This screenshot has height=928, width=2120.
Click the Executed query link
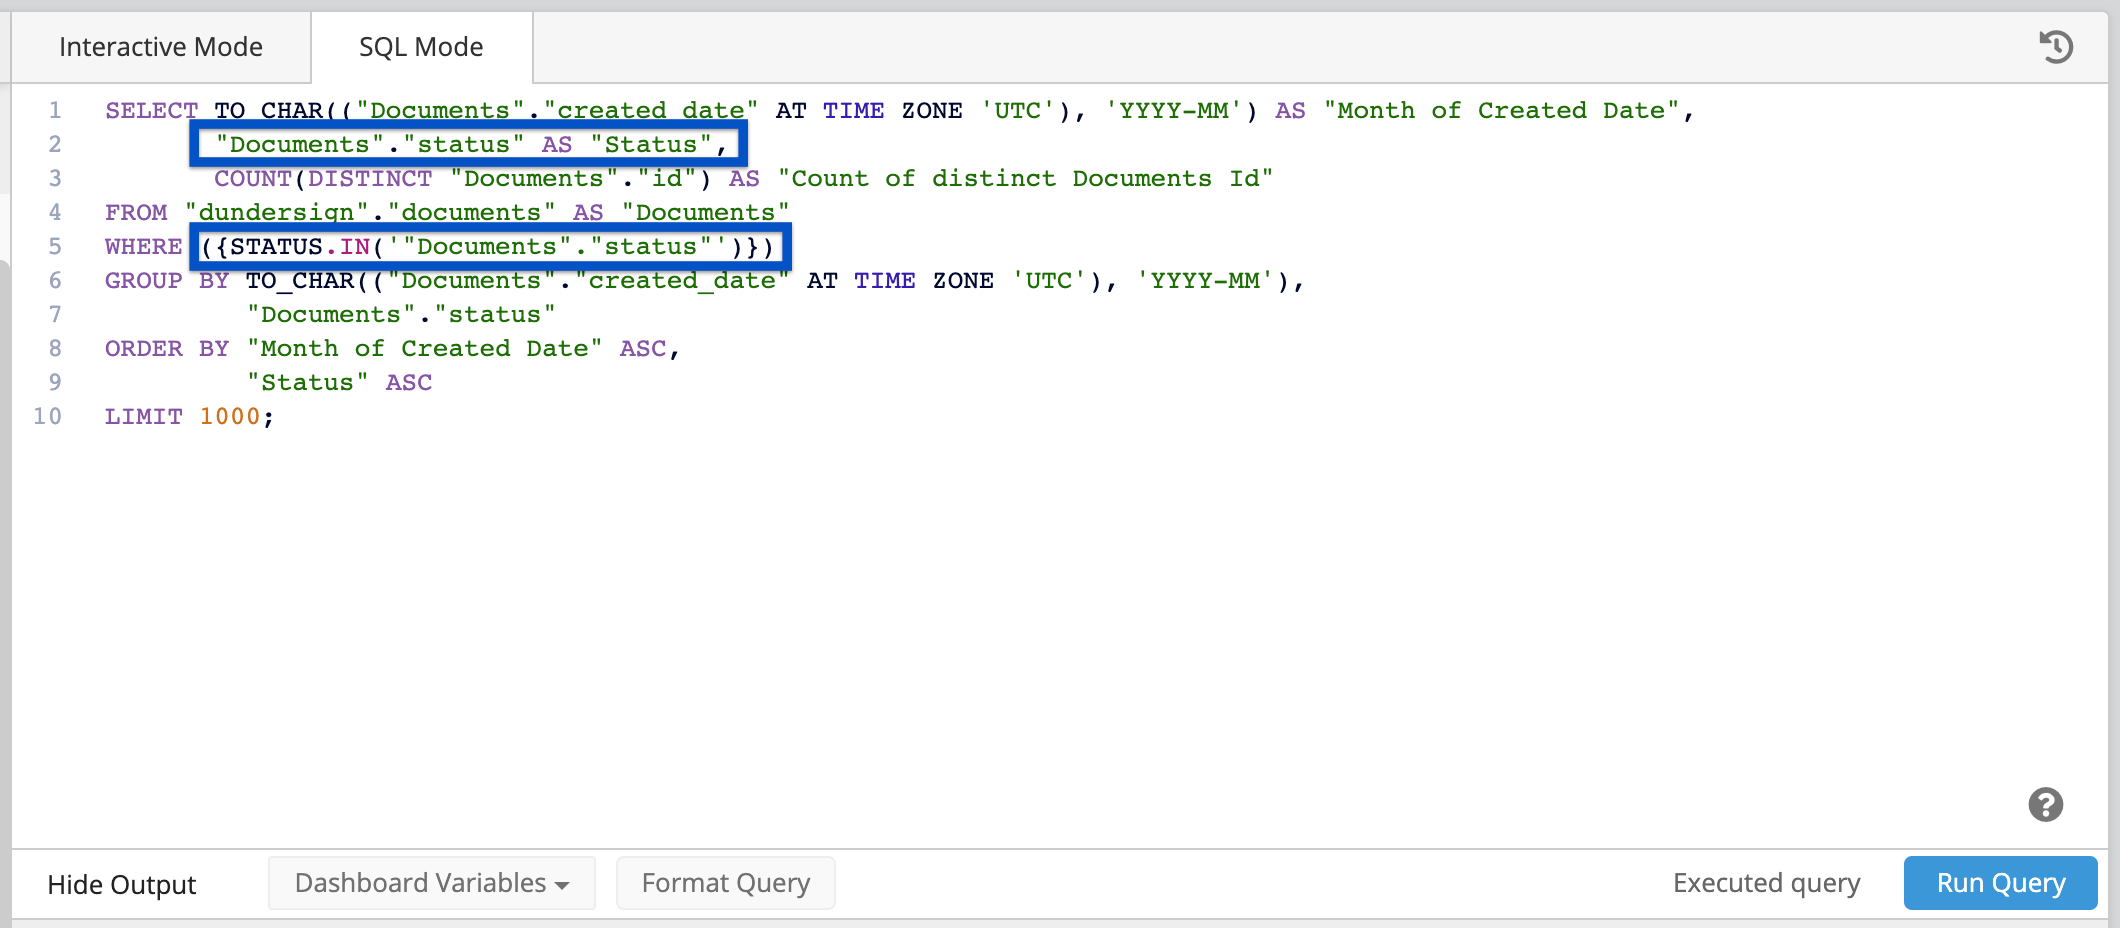pos(1767,883)
